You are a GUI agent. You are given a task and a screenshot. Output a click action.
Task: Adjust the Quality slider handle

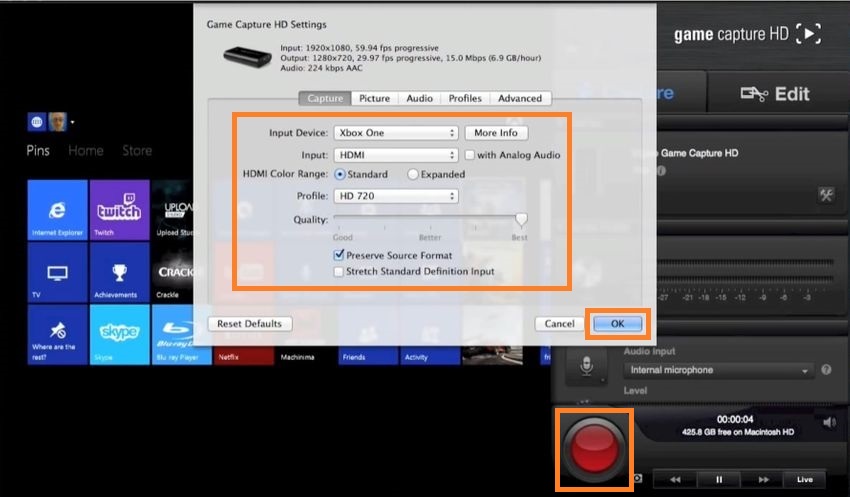coord(521,219)
